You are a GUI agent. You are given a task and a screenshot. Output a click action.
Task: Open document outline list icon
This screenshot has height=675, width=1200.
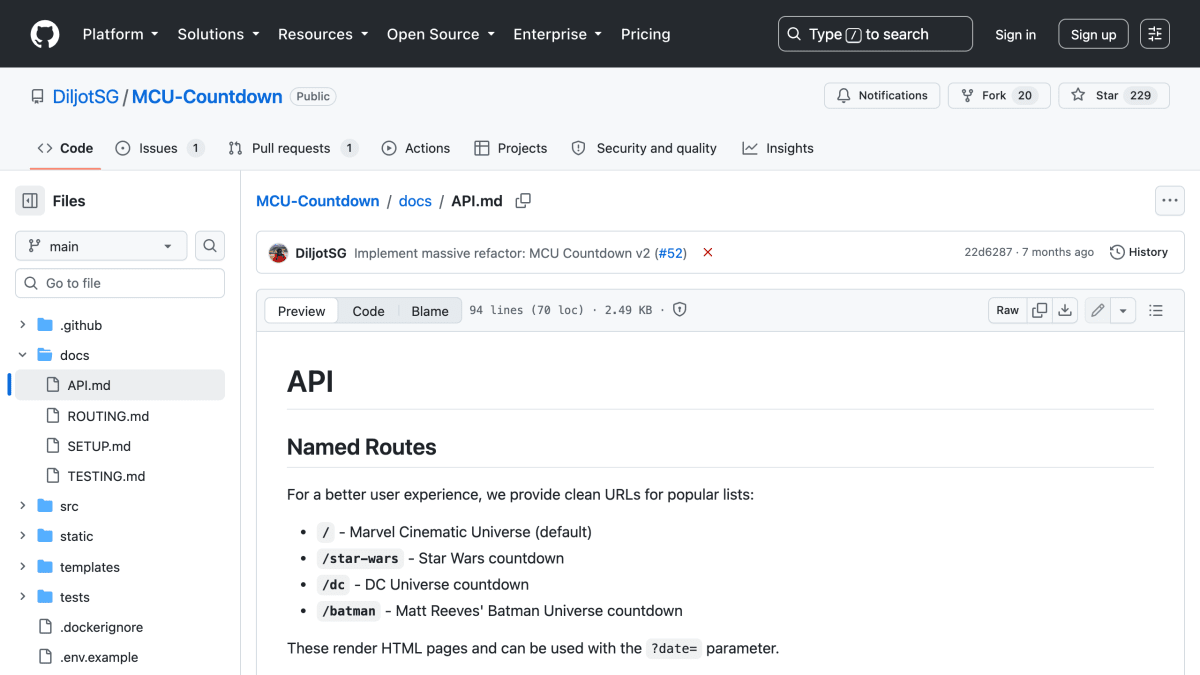[1156, 310]
